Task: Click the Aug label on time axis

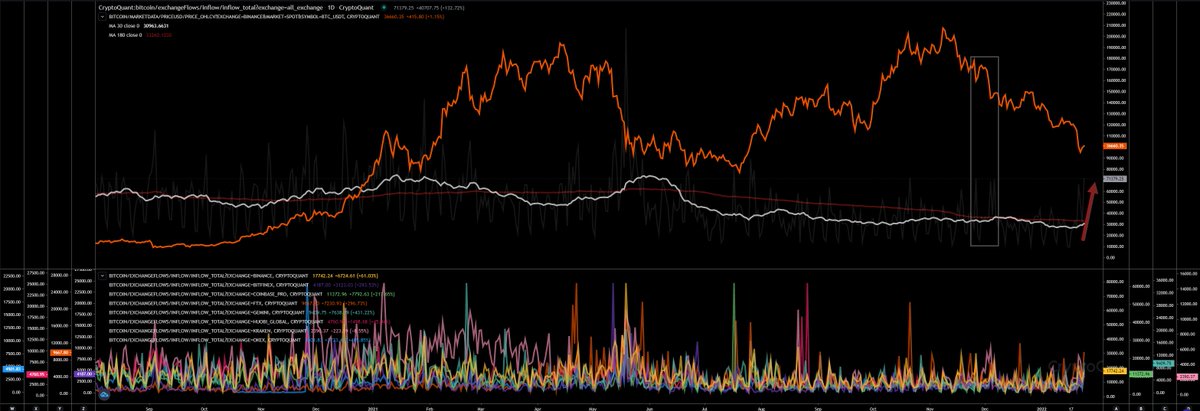Action: click(x=760, y=408)
